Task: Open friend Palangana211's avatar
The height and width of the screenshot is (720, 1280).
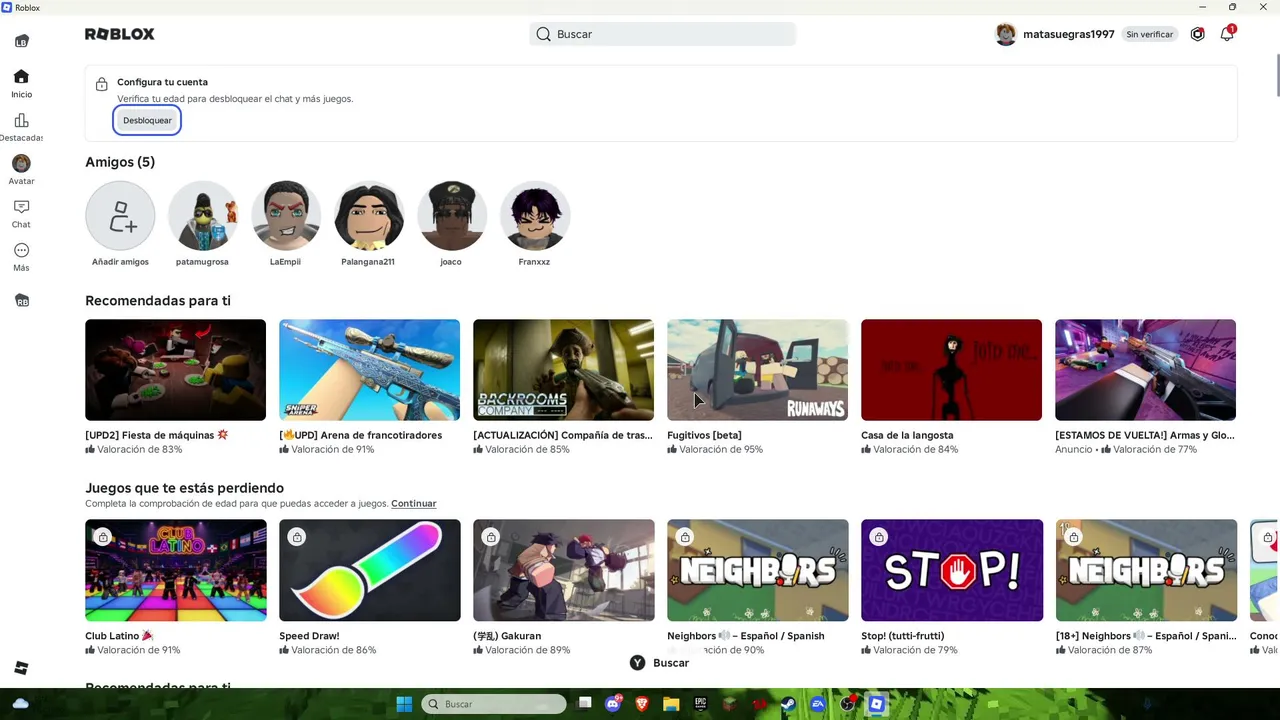Action: [369, 216]
